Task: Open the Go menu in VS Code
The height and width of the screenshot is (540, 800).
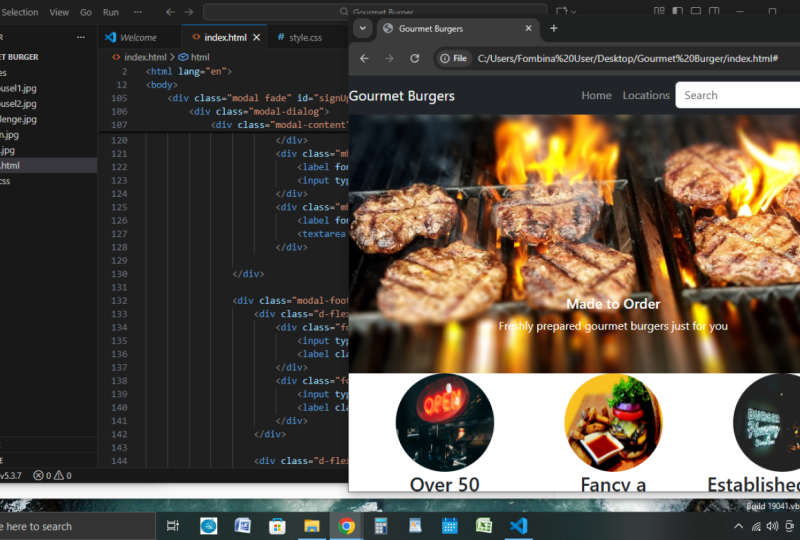Action: click(86, 12)
